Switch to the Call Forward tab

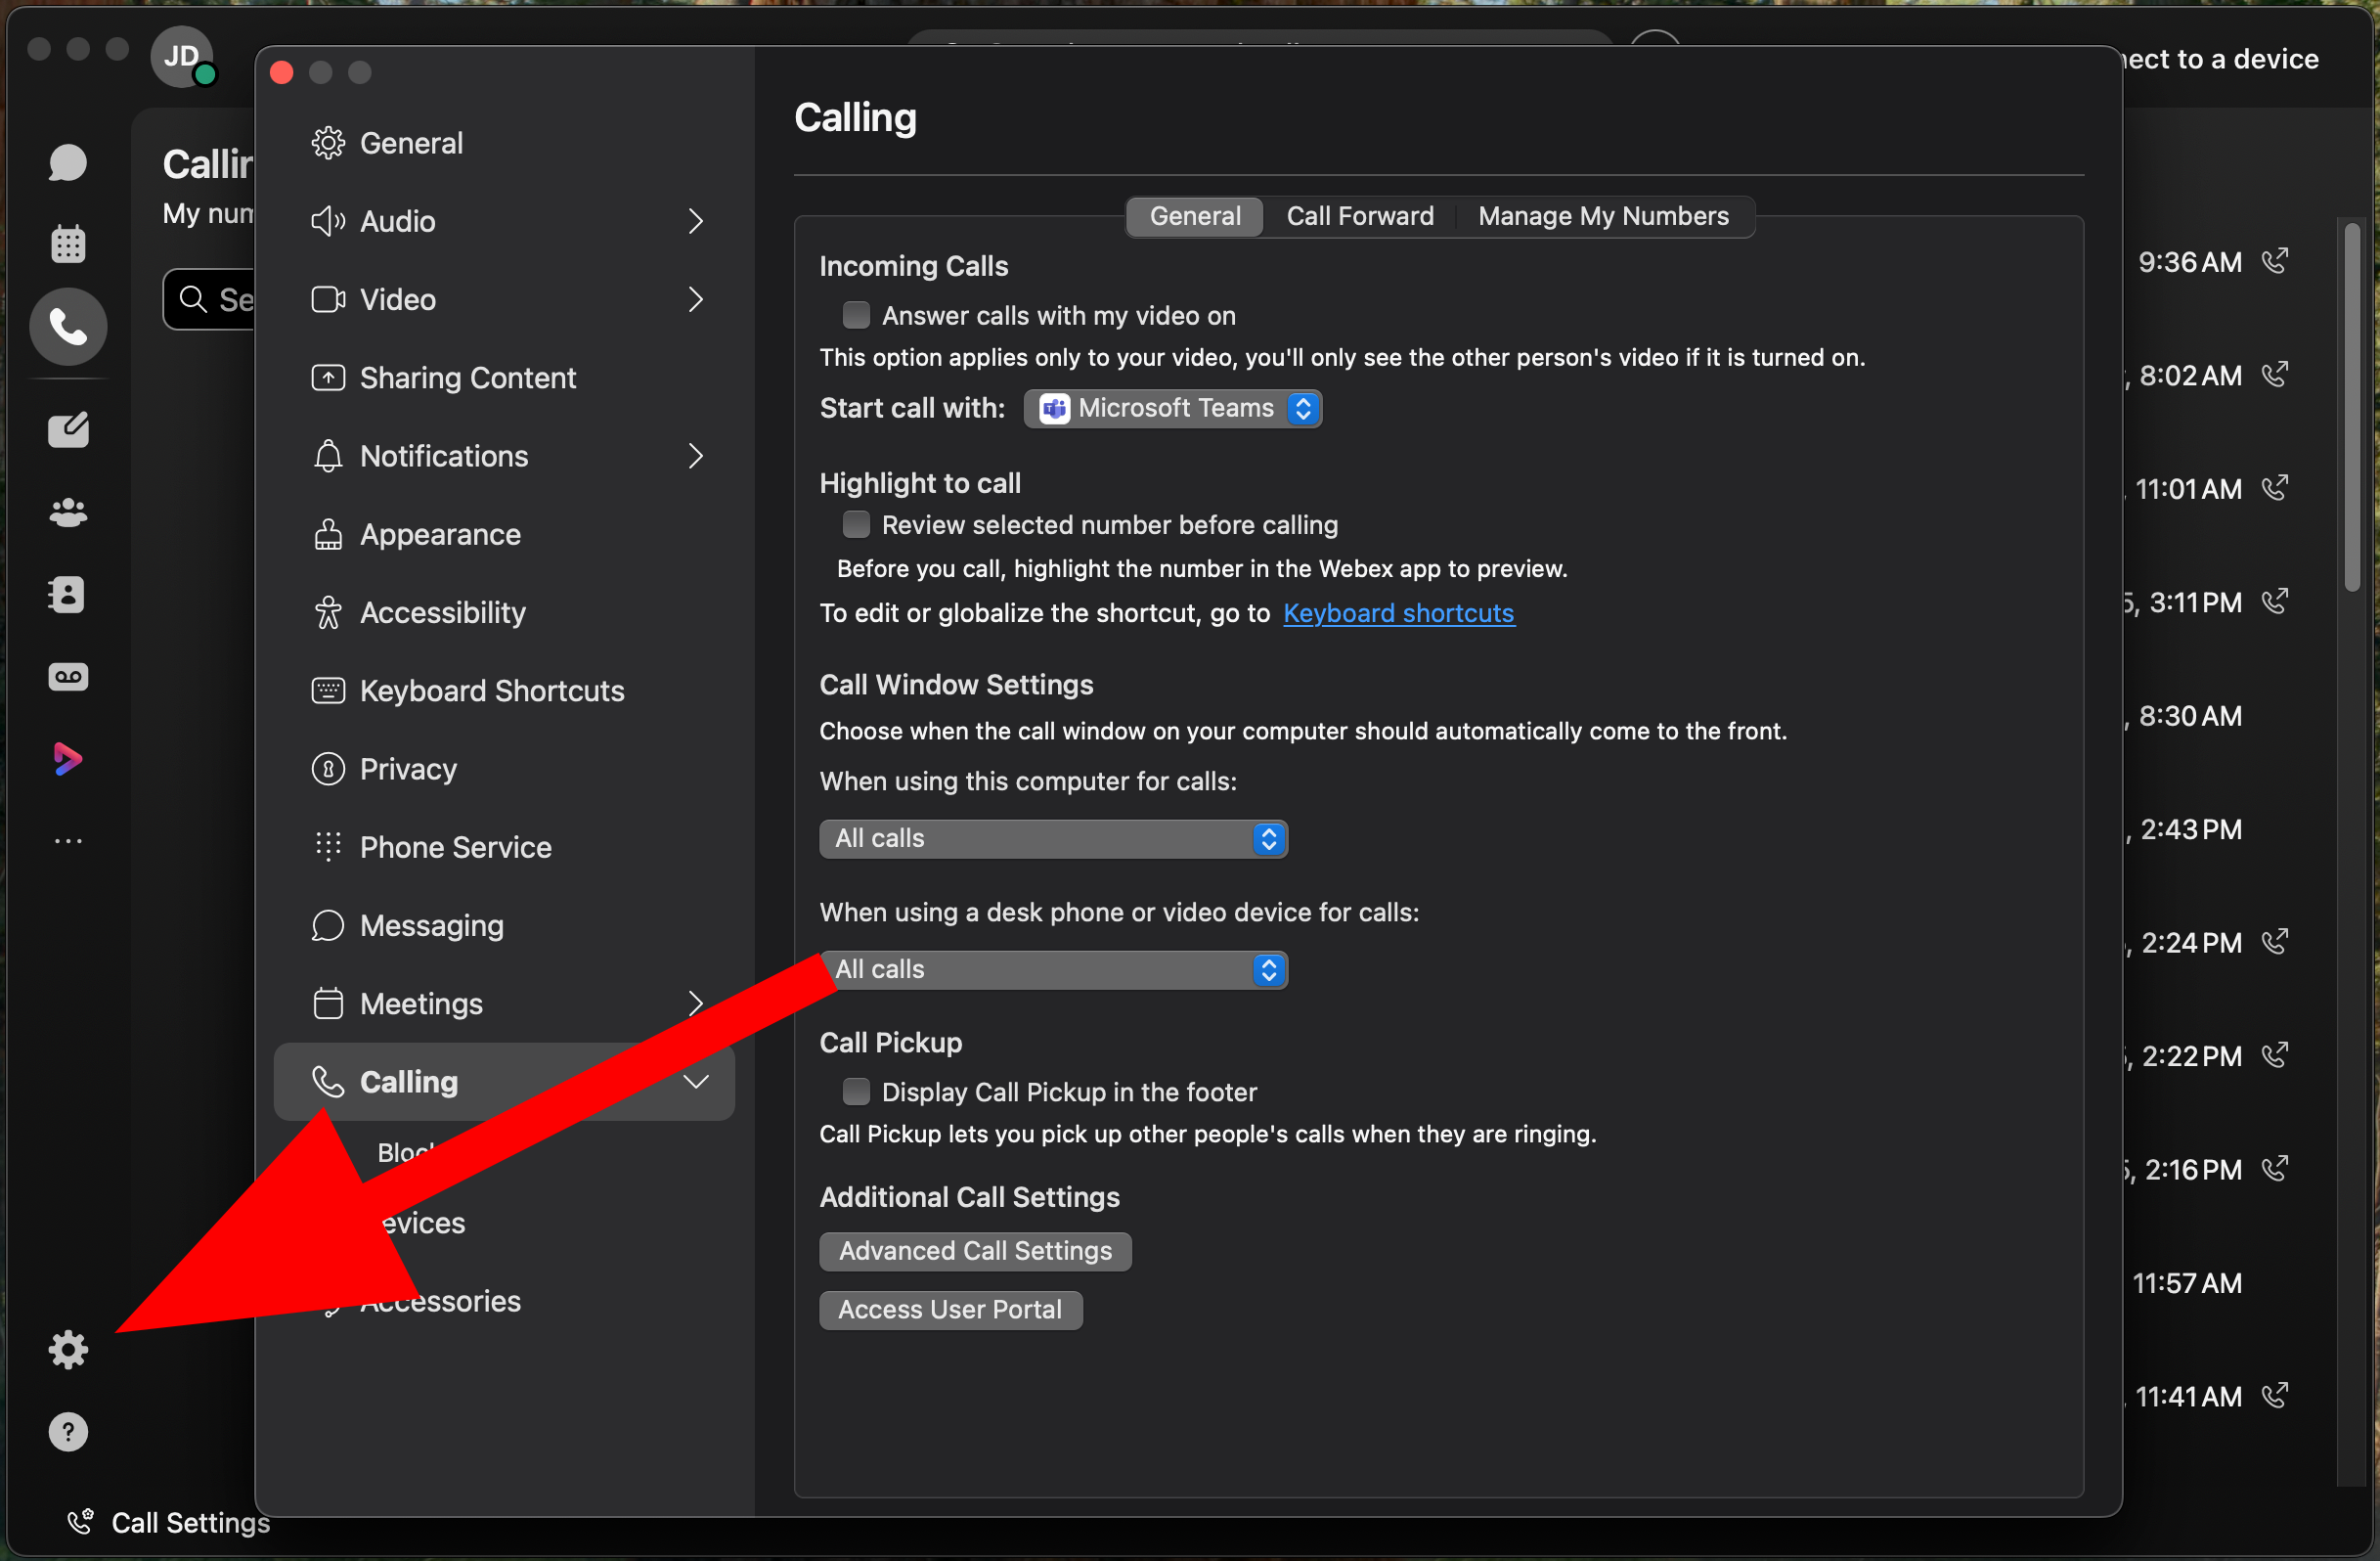[1359, 216]
